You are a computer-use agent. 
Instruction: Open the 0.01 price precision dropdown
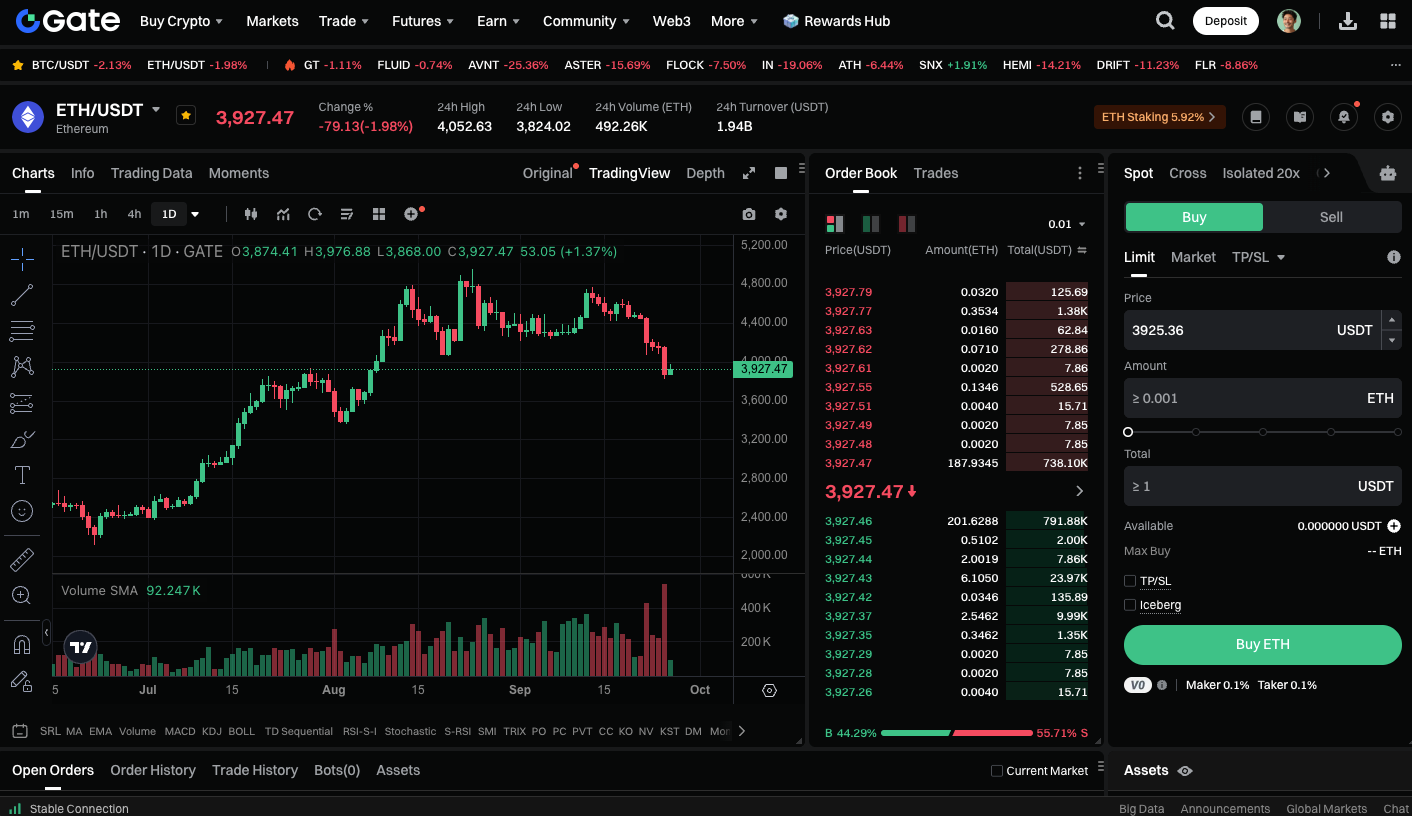1067,224
